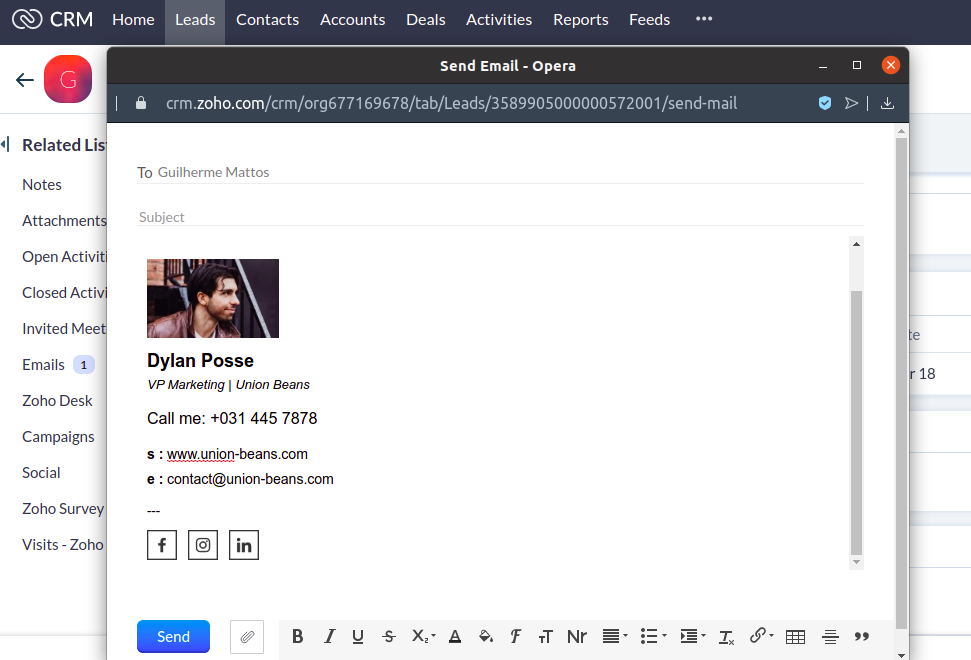Image resolution: width=971 pixels, height=660 pixels.
Task: Click the Subject field
Action: tap(500, 217)
